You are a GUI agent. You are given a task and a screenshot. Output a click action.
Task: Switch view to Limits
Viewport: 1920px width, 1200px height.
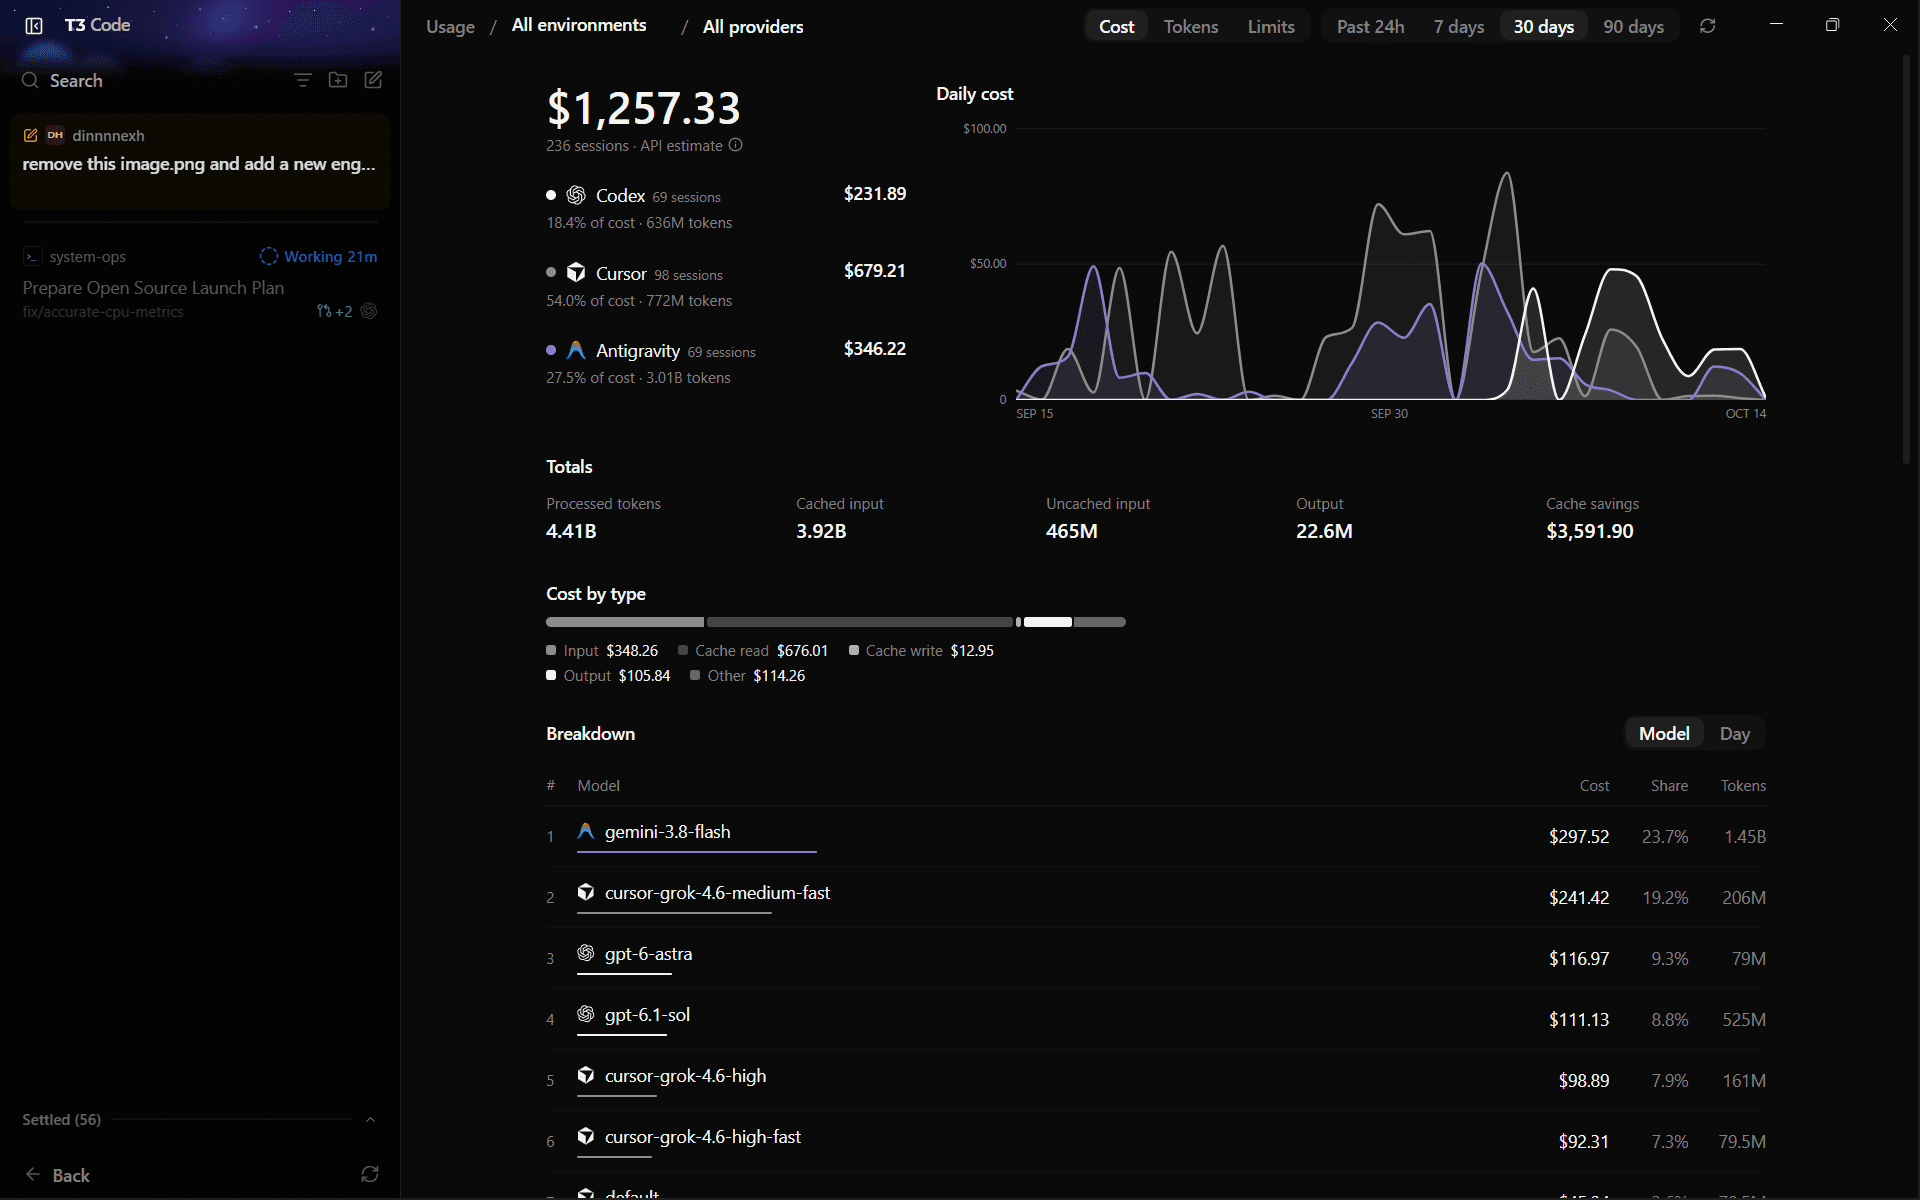click(x=1271, y=26)
